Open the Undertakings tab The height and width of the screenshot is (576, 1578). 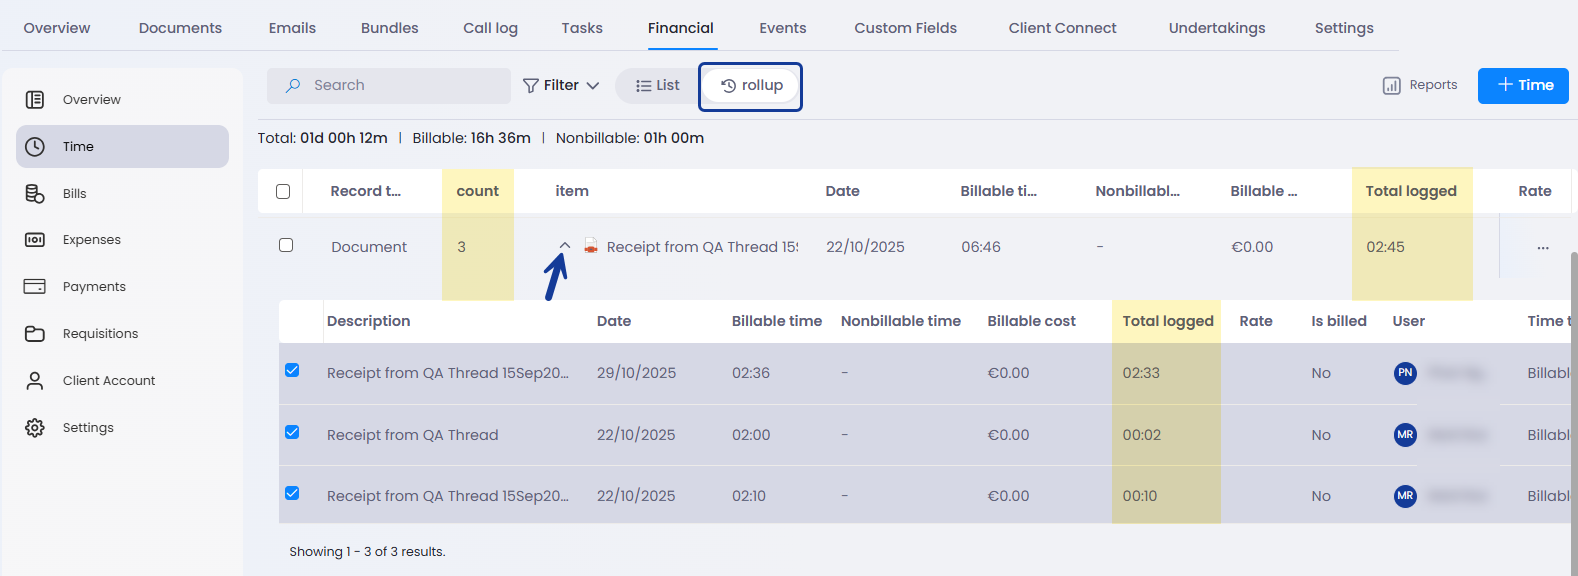[1216, 28]
